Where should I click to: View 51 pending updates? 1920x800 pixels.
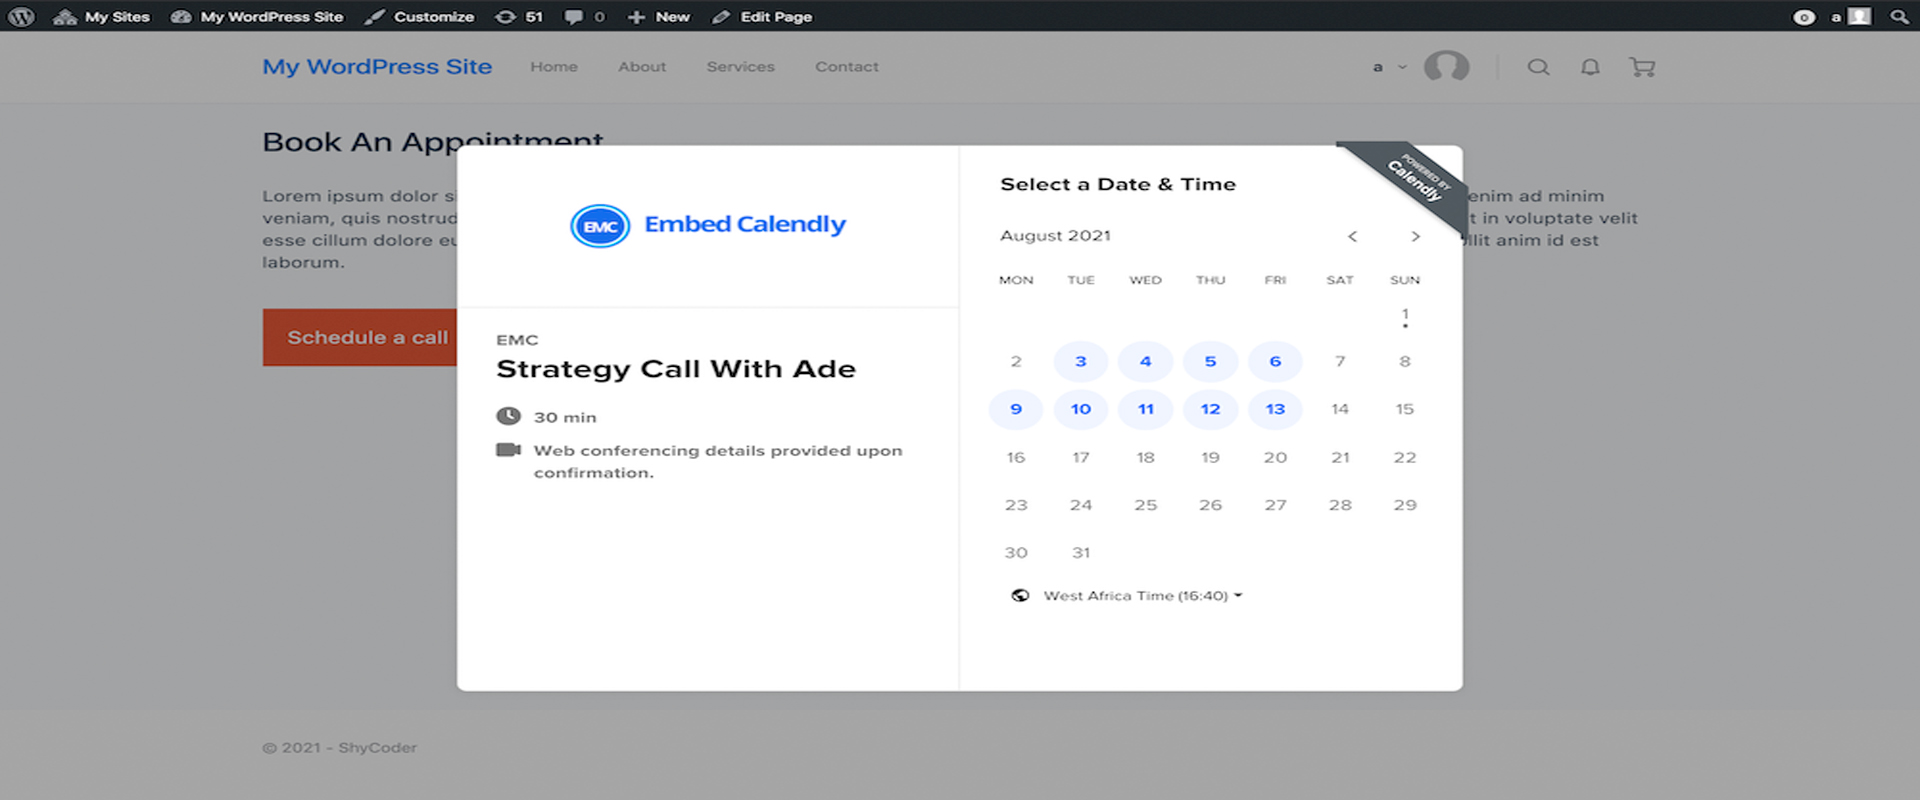point(519,16)
